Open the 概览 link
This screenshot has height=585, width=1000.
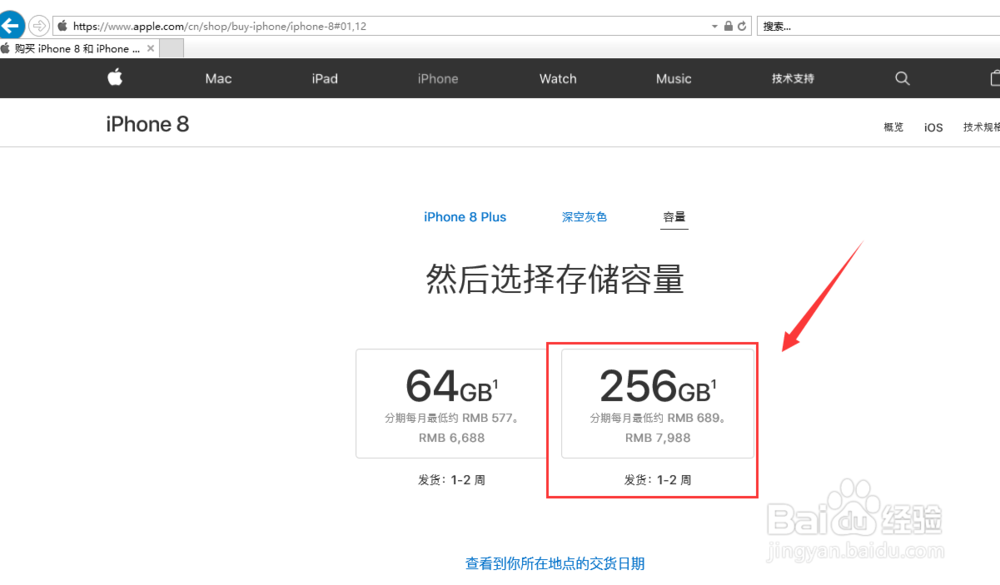(893, 127)
